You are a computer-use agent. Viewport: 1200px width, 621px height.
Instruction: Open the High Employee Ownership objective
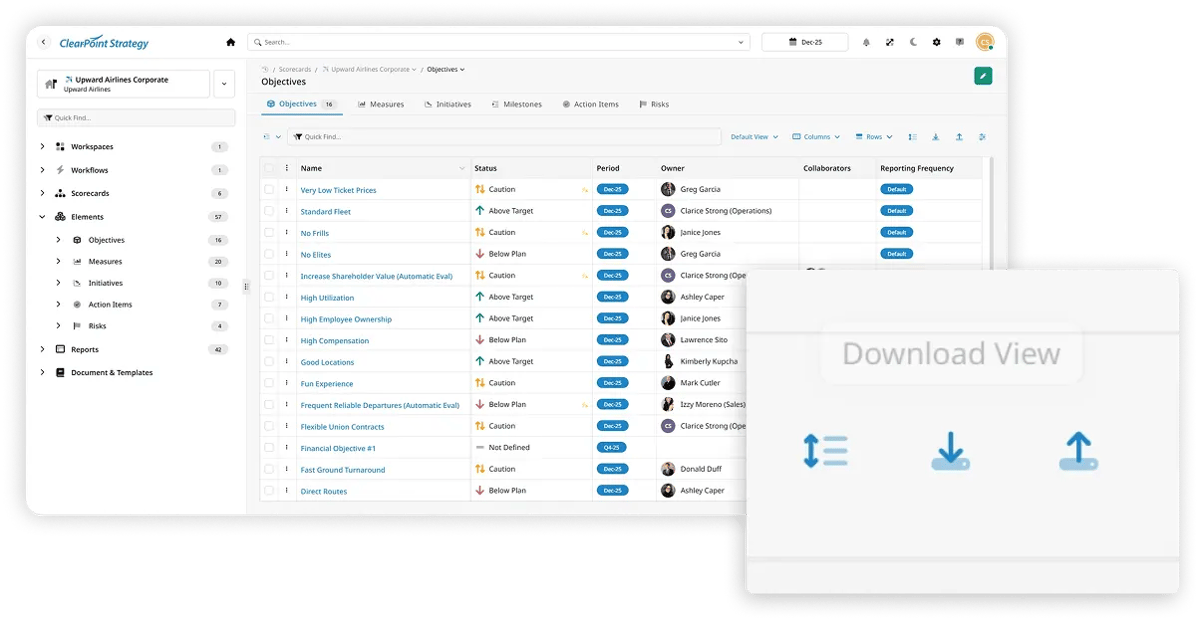pos(346,319)
